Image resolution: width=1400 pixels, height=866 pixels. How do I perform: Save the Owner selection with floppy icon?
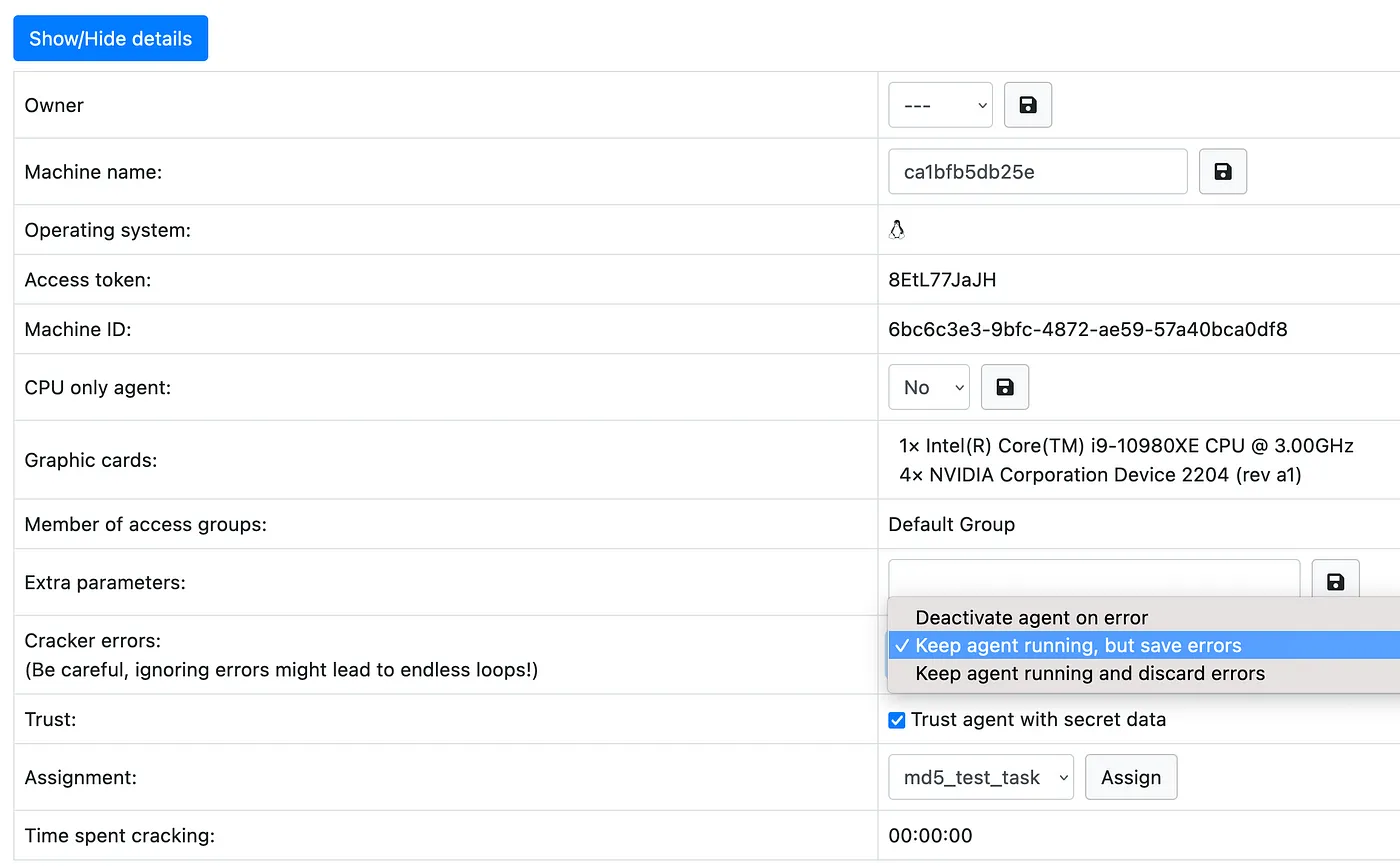click(1028, 105)
